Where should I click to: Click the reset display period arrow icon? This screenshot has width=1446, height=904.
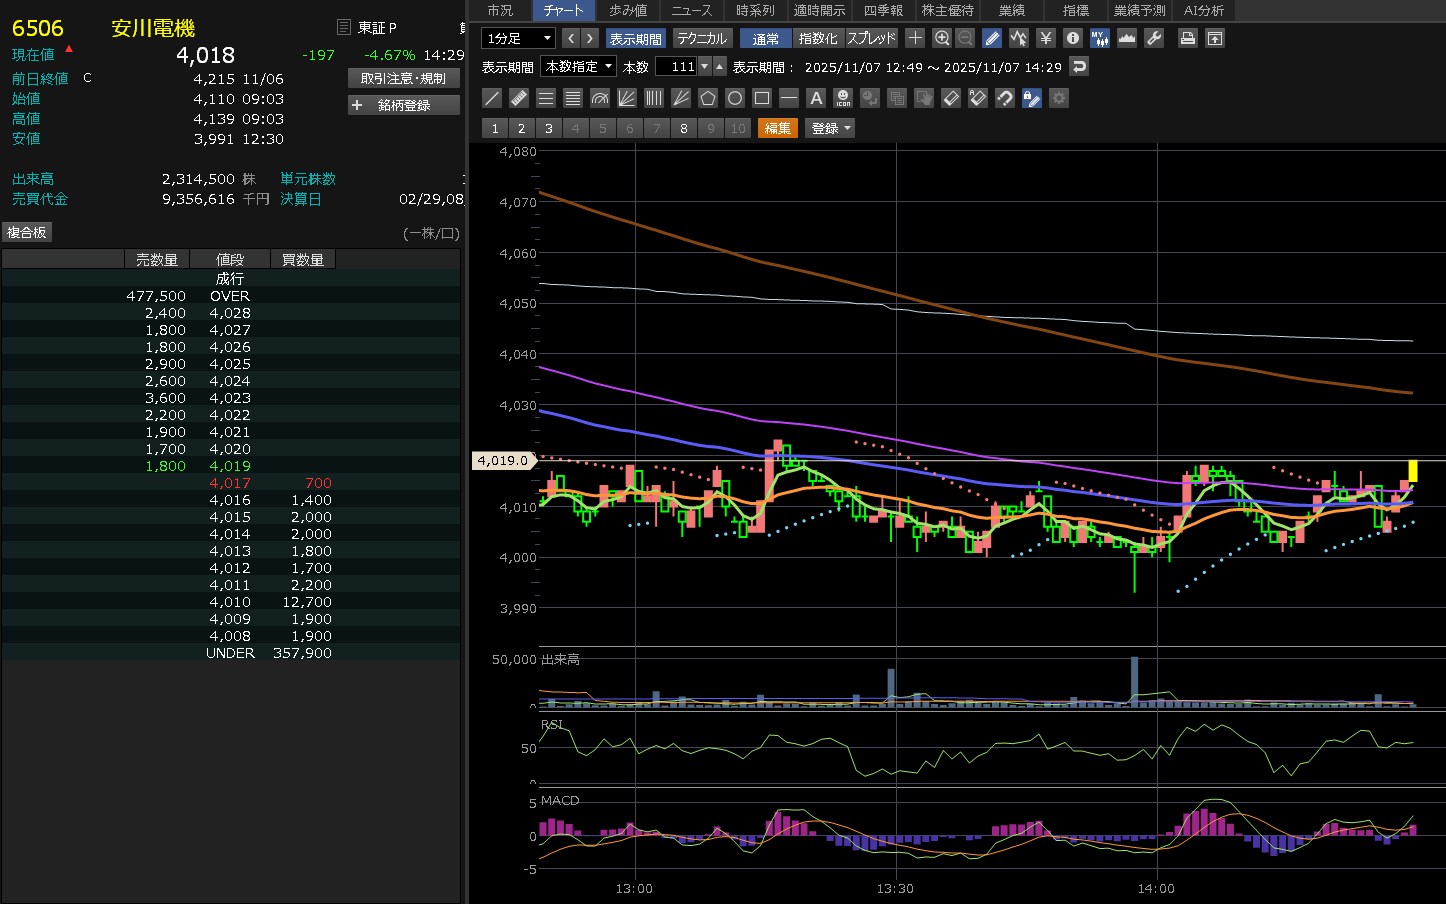point(1078,67)
